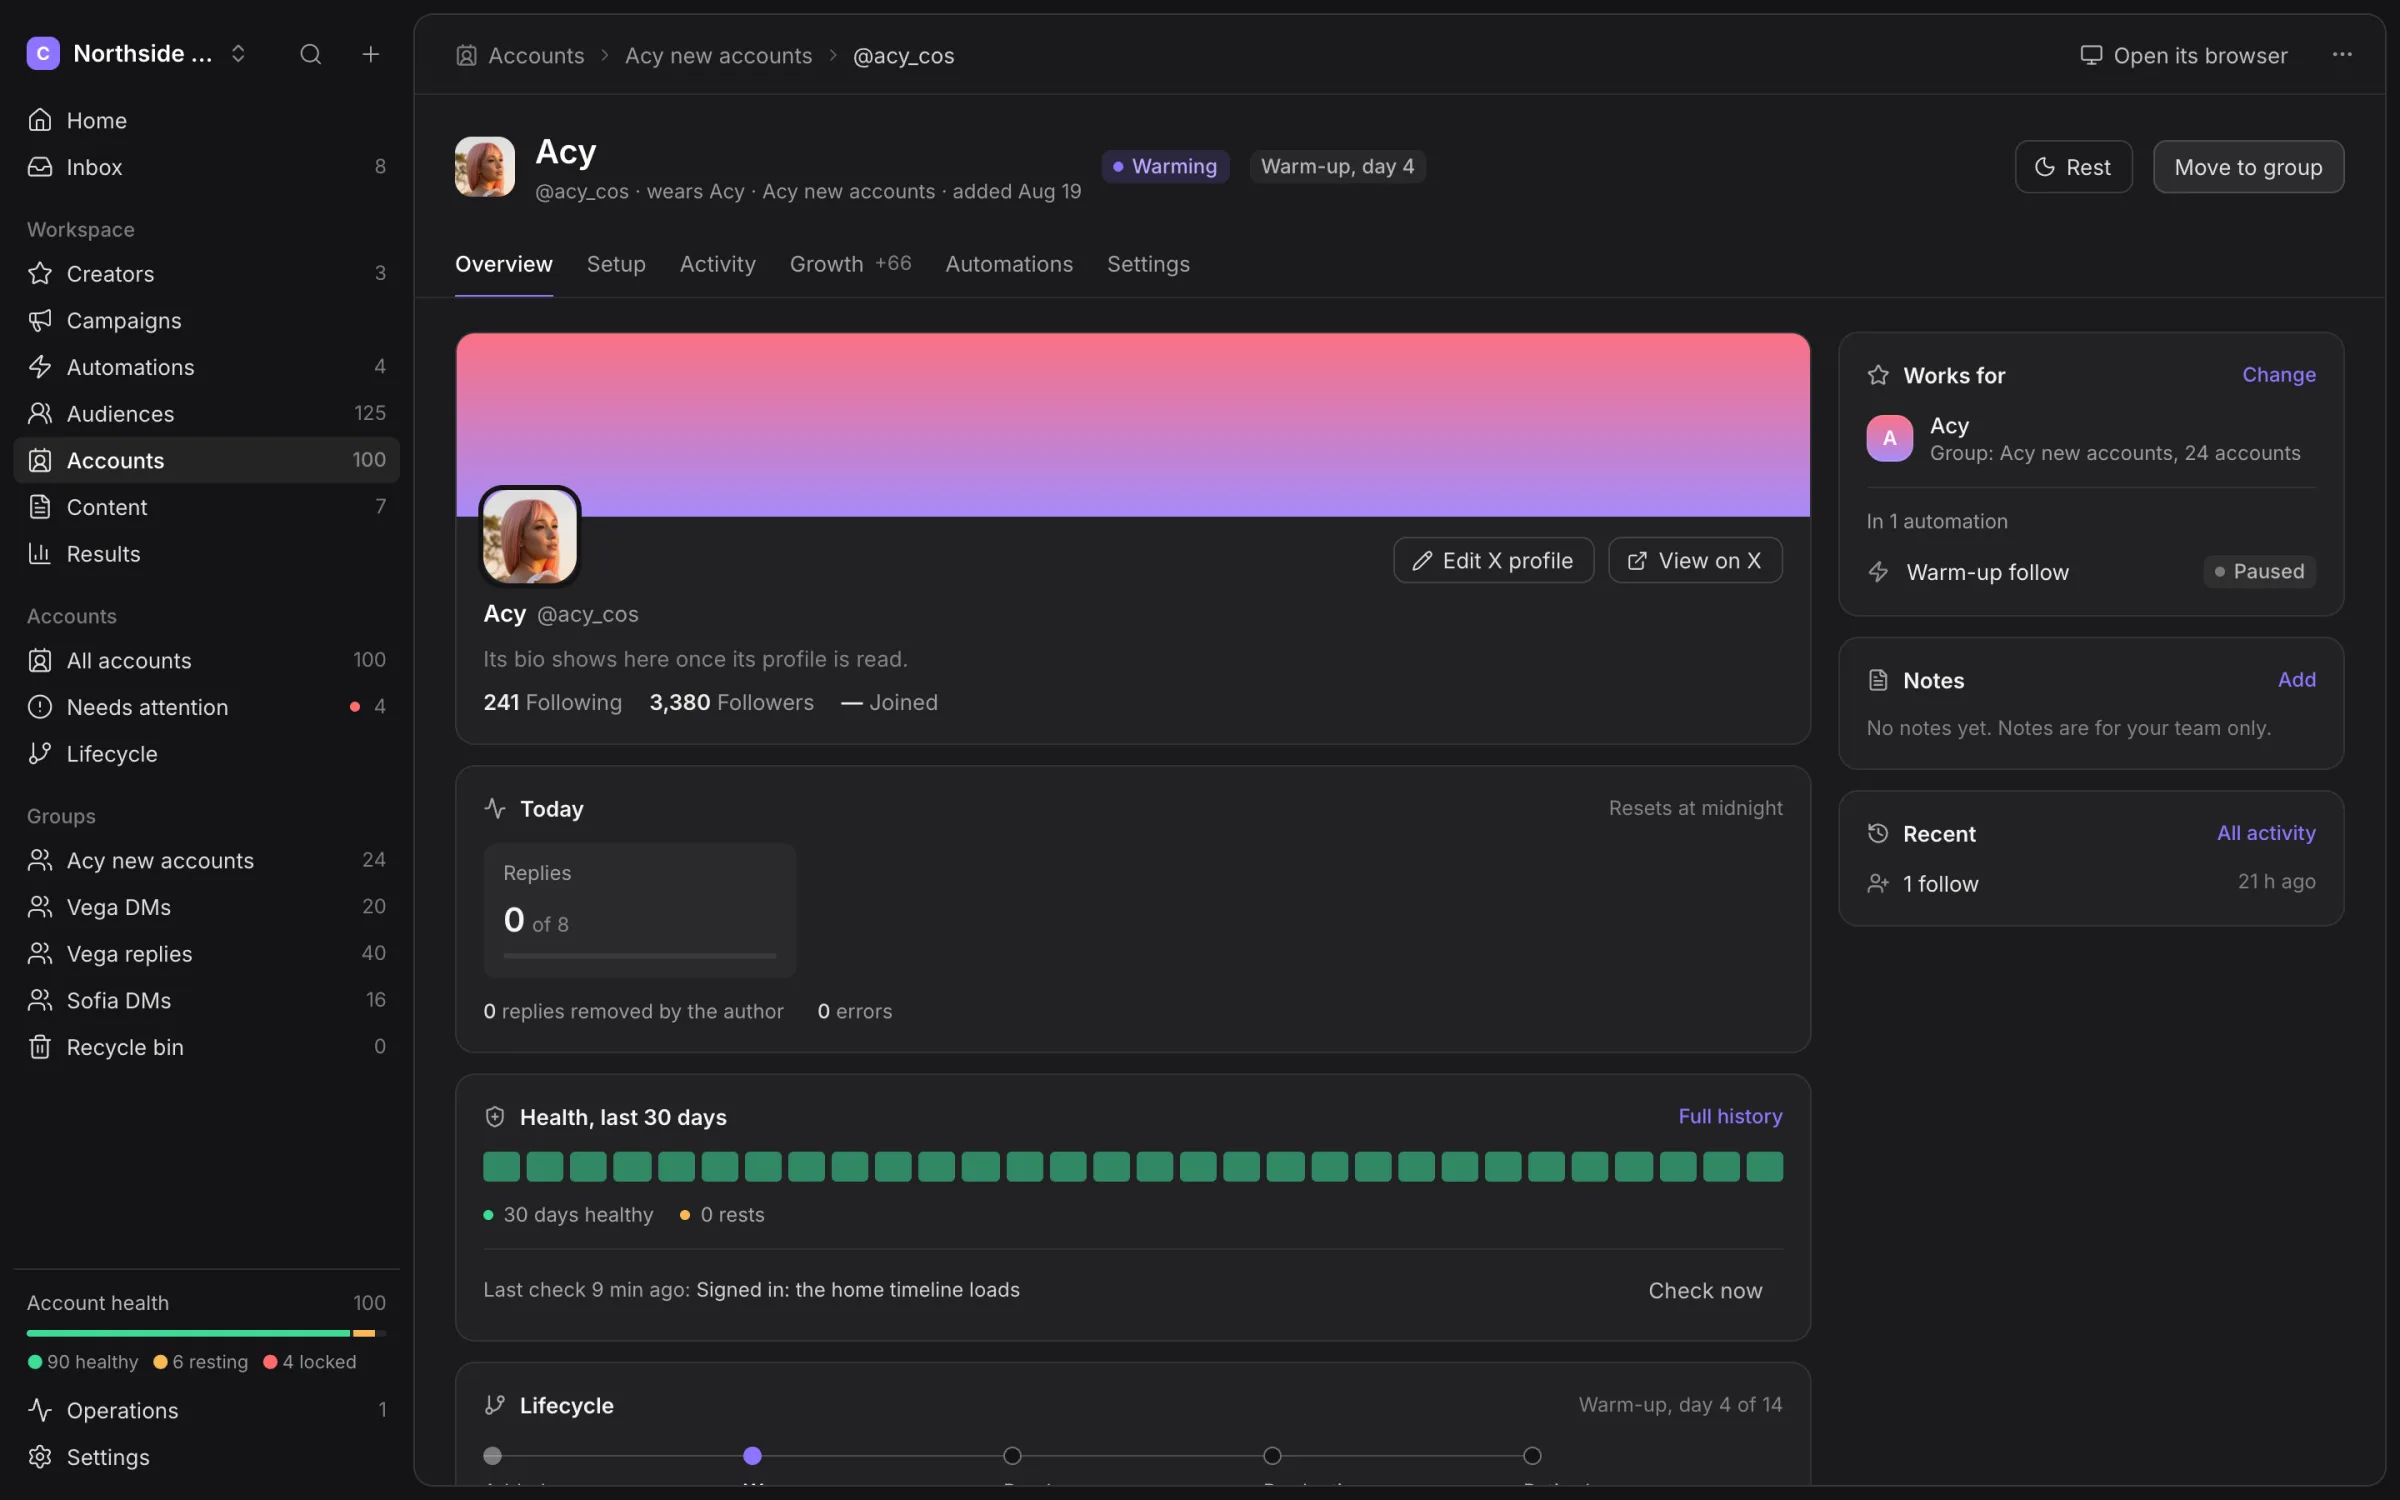Open Settings at the sidebar bottom
Image resolution: width=2400 pixels, height=1500 pixels.
click(206, 1457)
